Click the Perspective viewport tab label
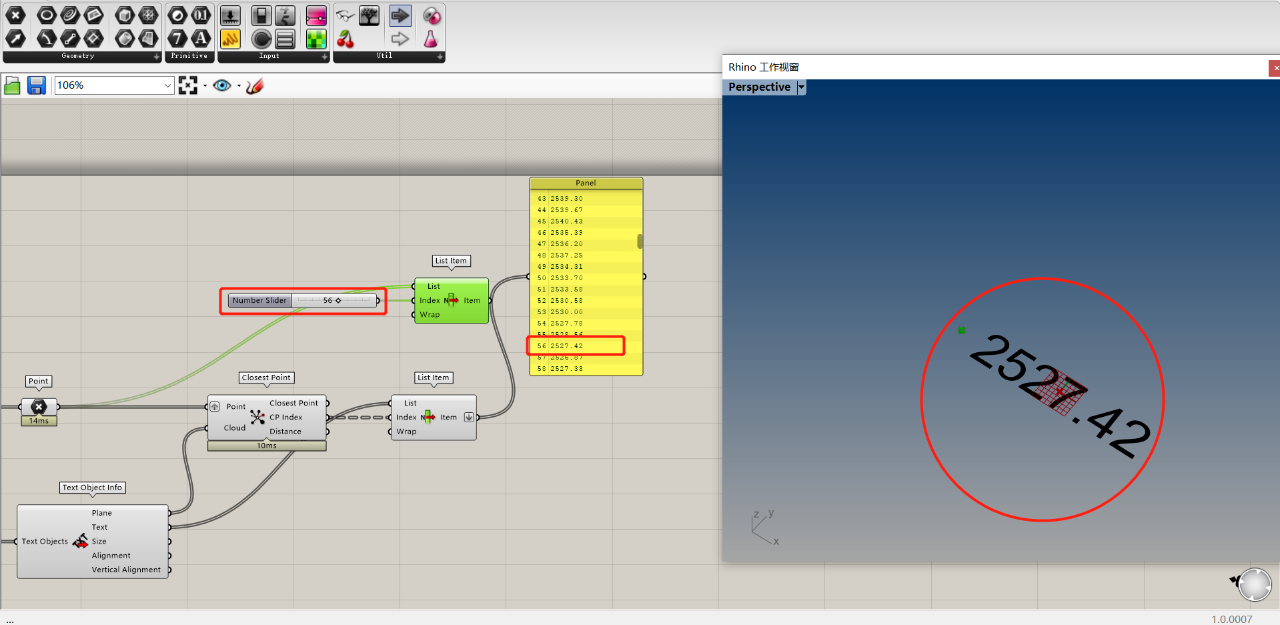Screen dimensions: 1280x625 coord(759,87)
